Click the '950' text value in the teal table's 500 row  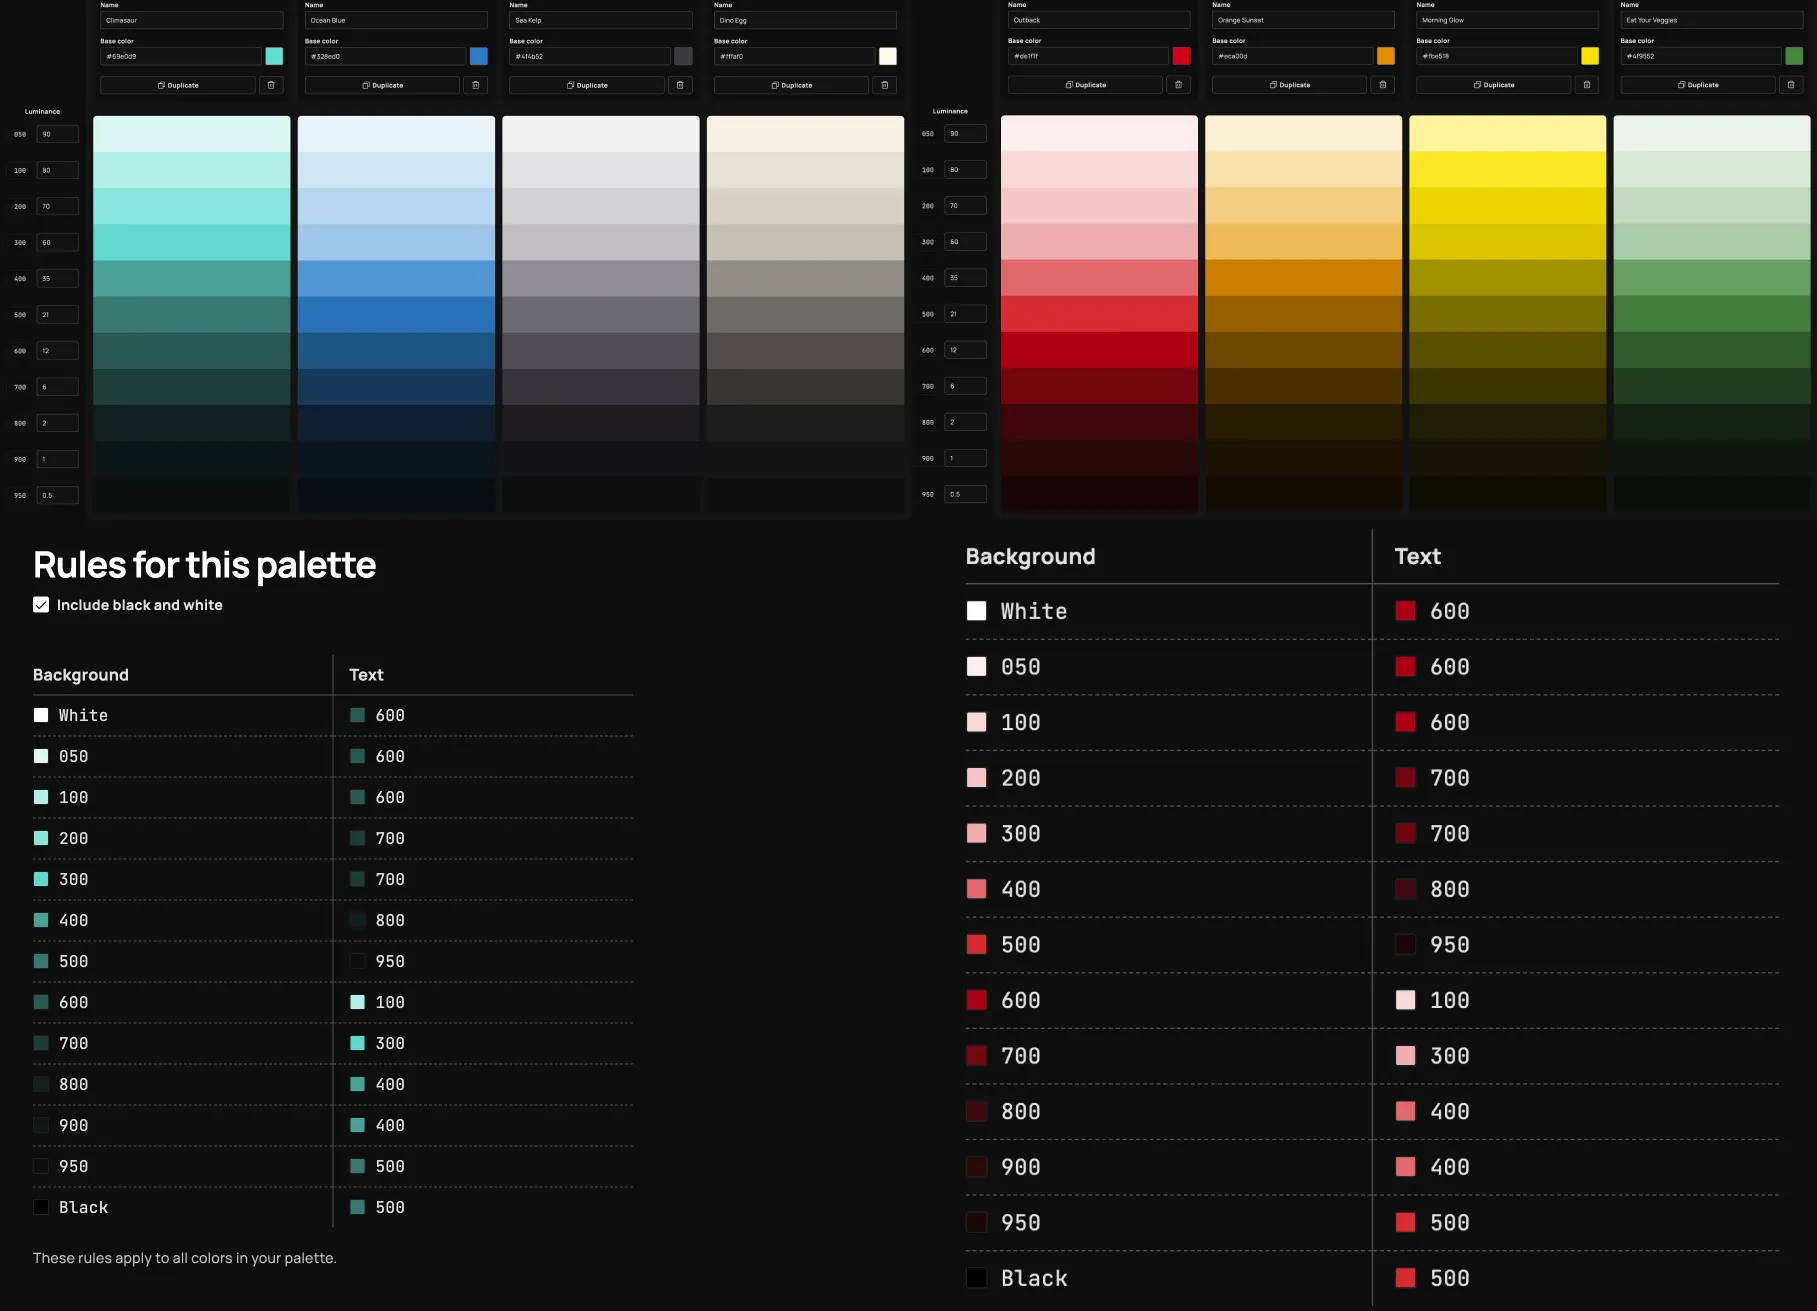390,961
